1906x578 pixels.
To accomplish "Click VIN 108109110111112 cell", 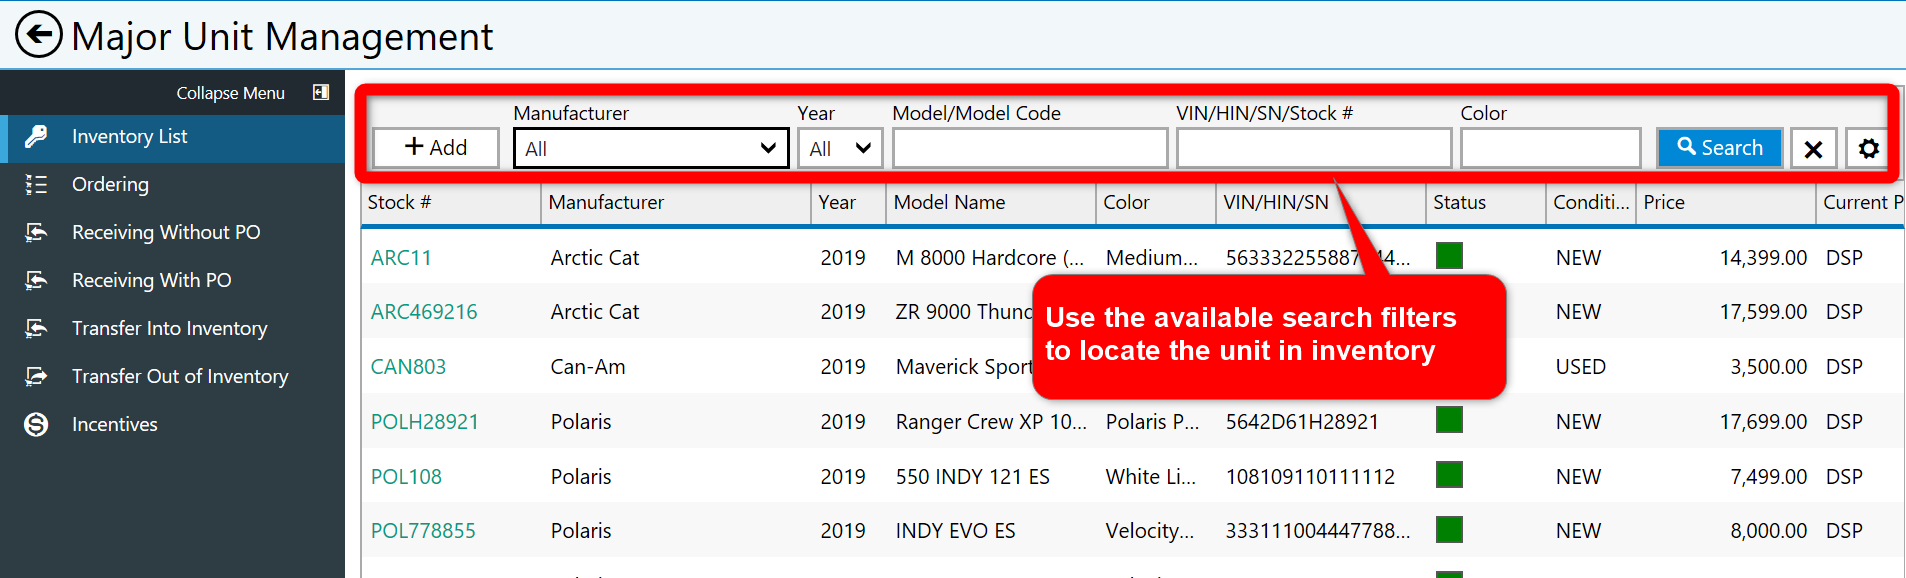I will pos(1310,477).
